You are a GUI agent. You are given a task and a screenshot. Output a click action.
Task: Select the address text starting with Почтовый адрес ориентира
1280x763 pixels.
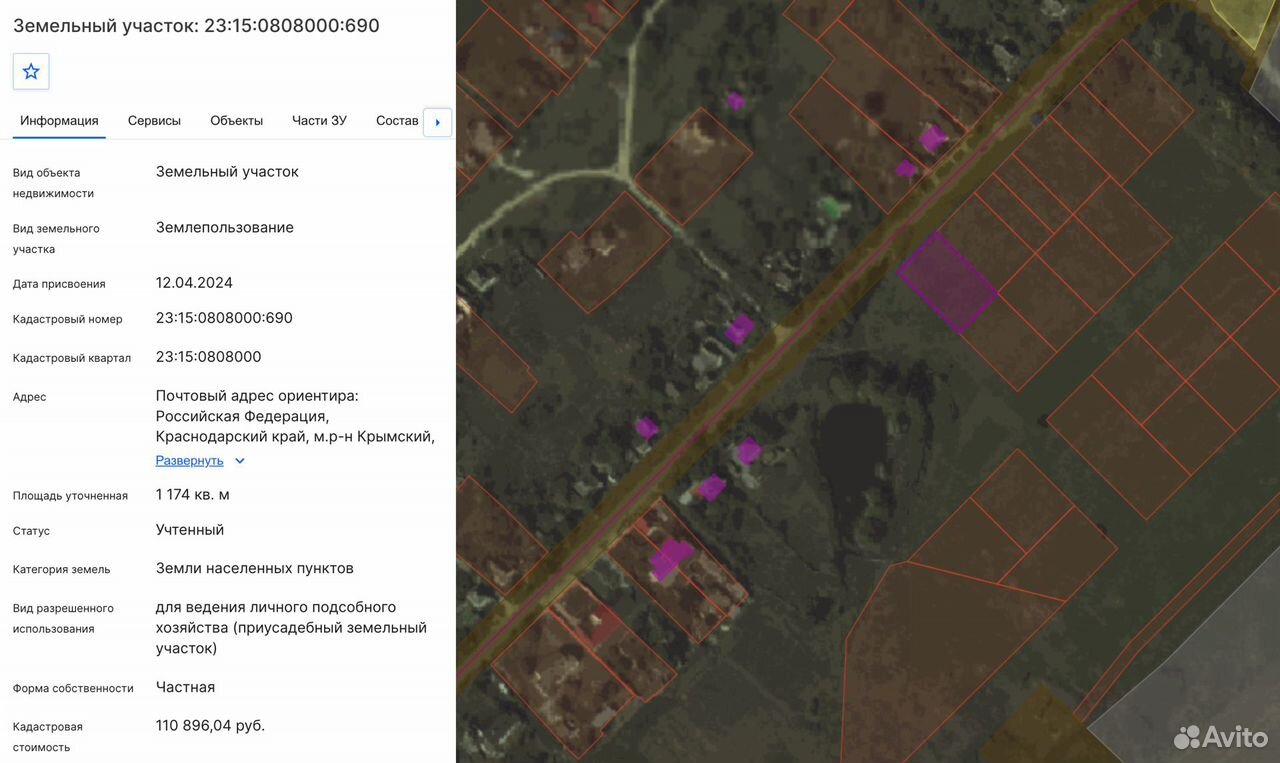[295, 416]
